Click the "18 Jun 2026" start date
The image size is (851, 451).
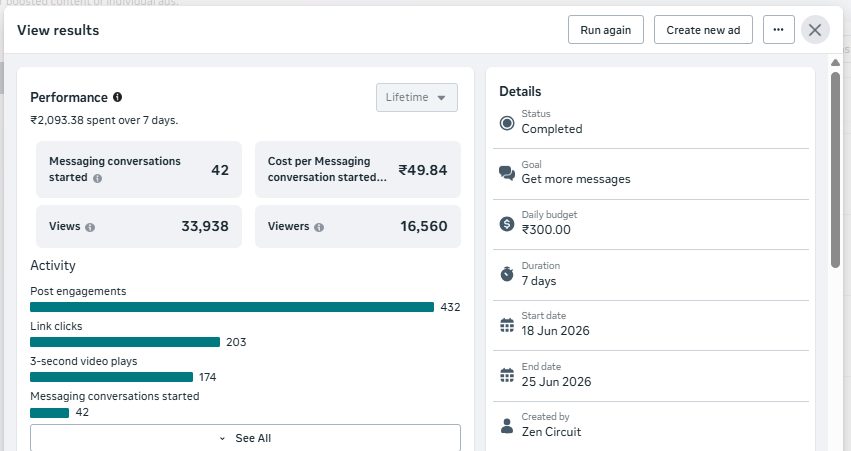pos(555,331)
